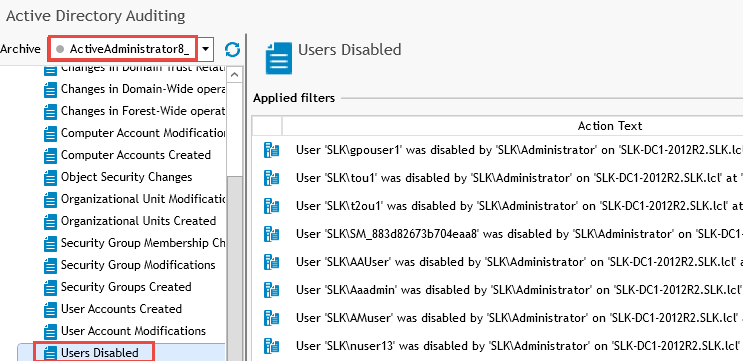Select the AAUser disabled event row

(498, 262)
